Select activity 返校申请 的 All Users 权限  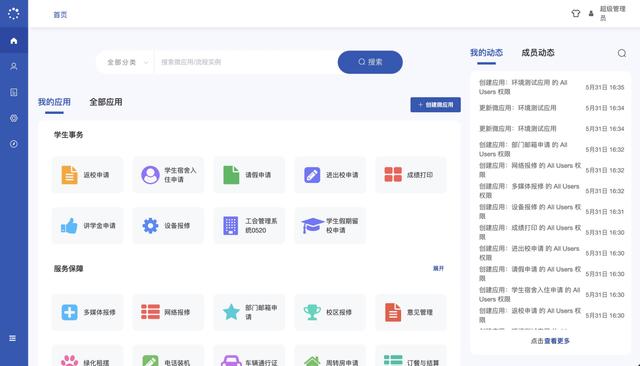click(551, 315)
